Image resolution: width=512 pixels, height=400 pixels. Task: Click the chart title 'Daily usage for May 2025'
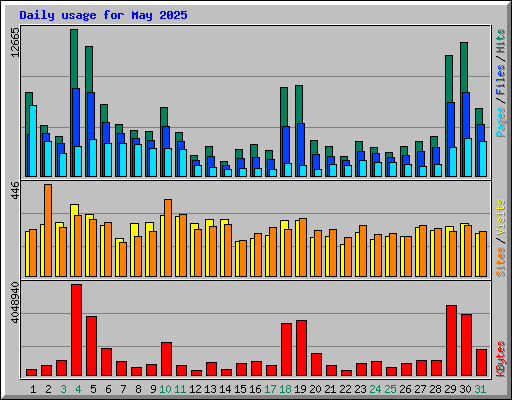[103, 15]
